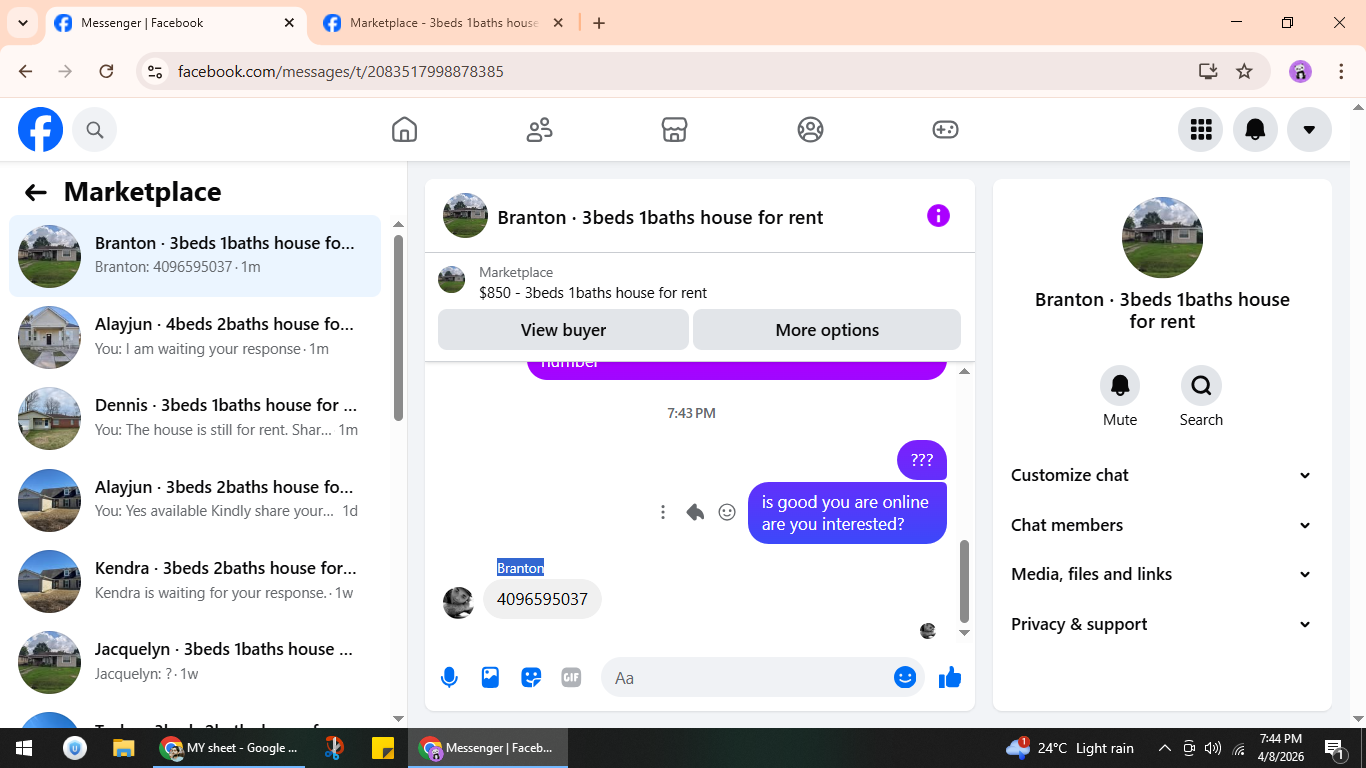Open the tab search dropdown arrow
The image size is (1366, 768).
[x=22, y=23]
